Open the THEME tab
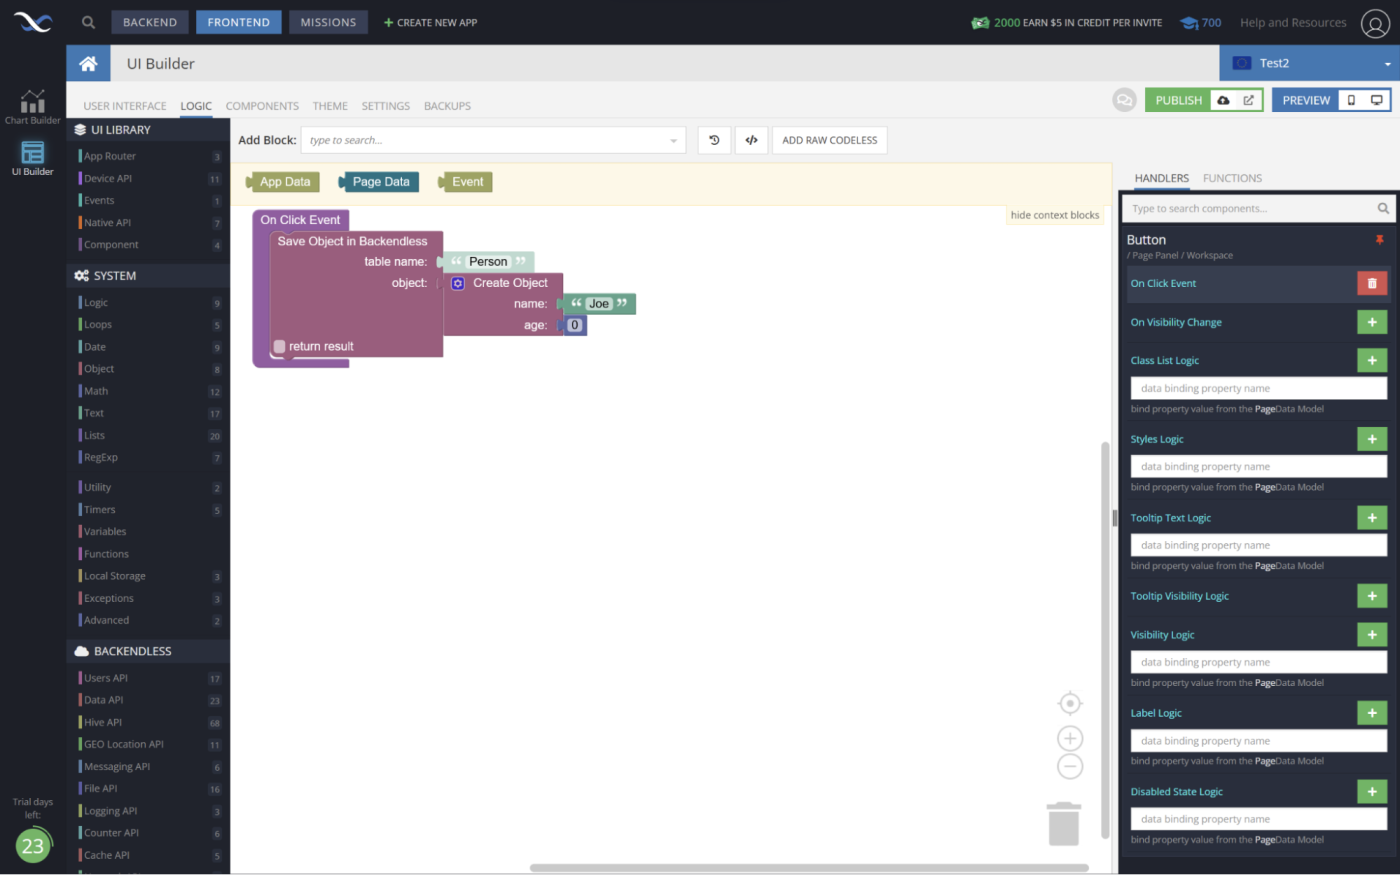The width and height of the screenshot is (1400, 875). click(330, 105)
